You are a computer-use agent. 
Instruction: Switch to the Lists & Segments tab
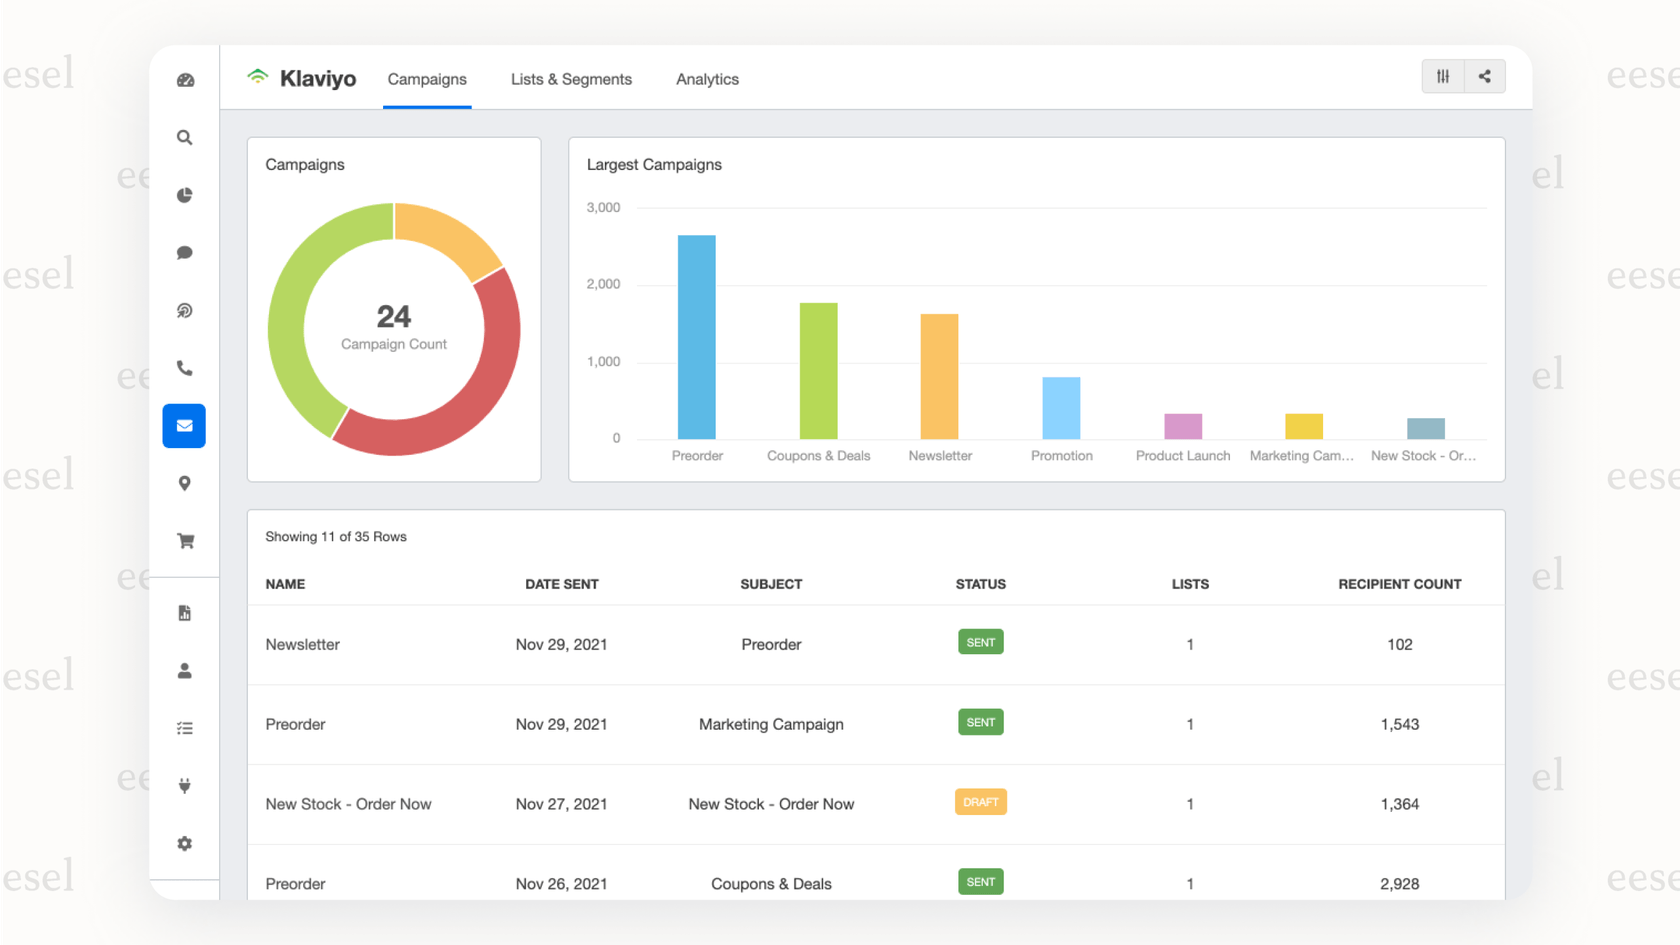tap(571, 79)
